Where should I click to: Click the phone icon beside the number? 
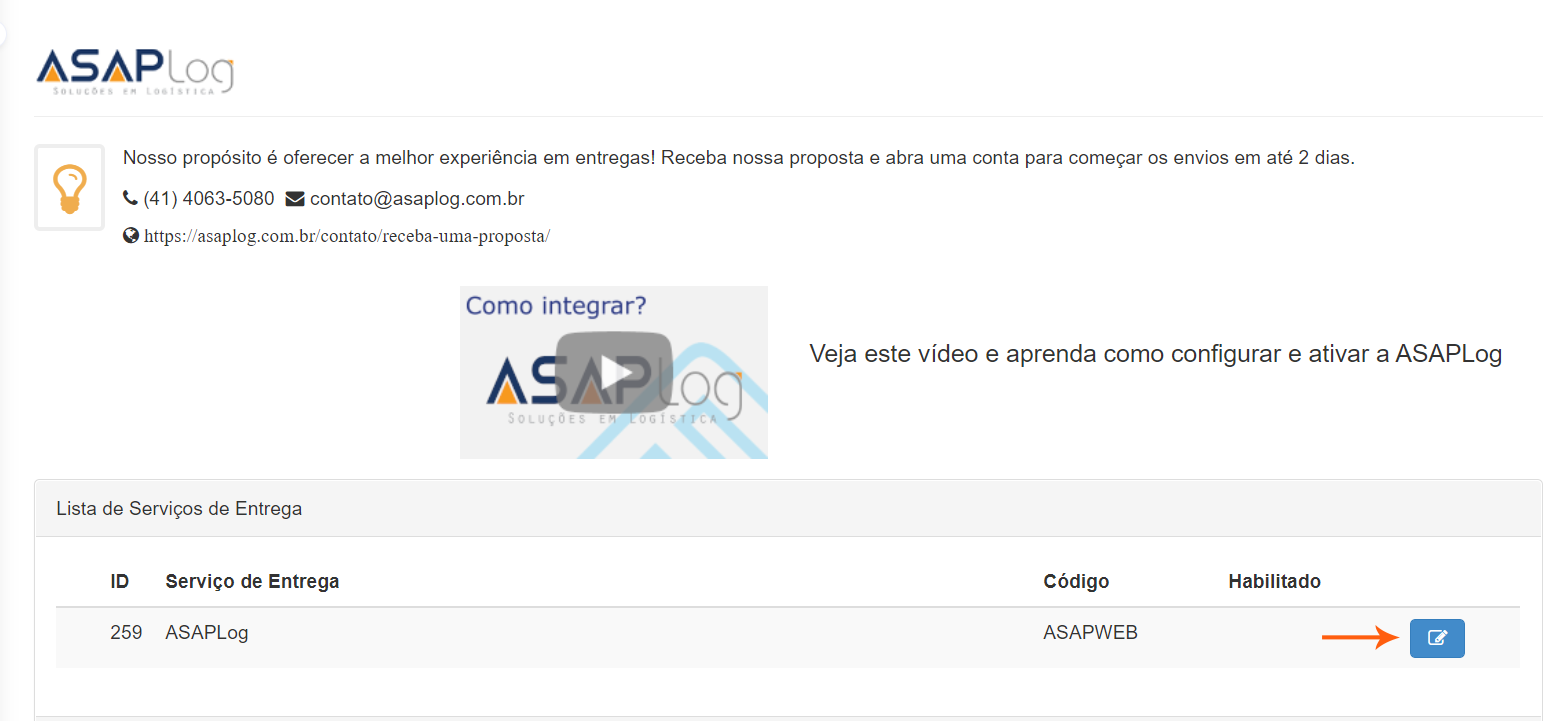click(x=130, y=199)
